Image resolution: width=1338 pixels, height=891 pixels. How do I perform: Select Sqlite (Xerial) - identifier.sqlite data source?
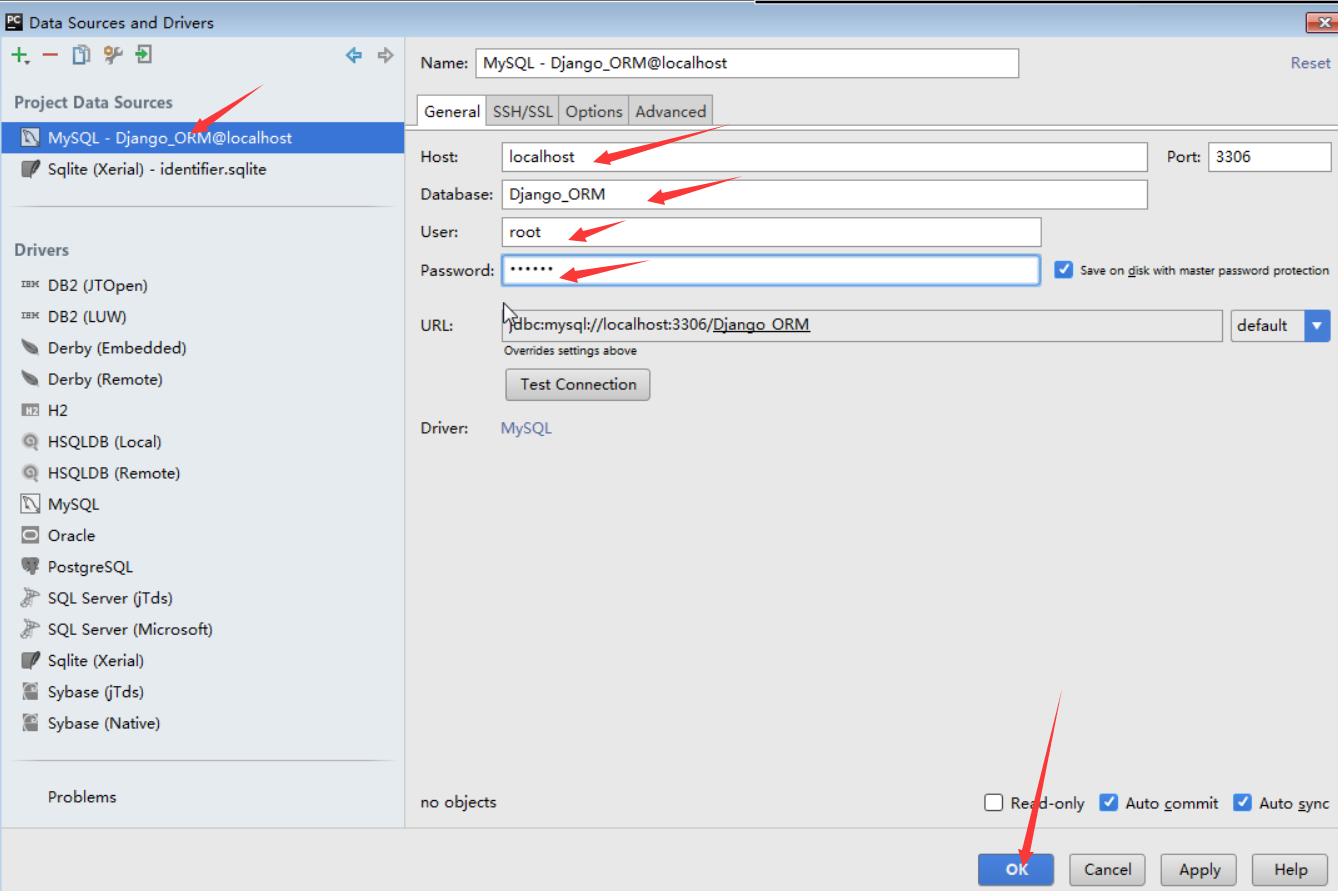click(x=202, y=169)
